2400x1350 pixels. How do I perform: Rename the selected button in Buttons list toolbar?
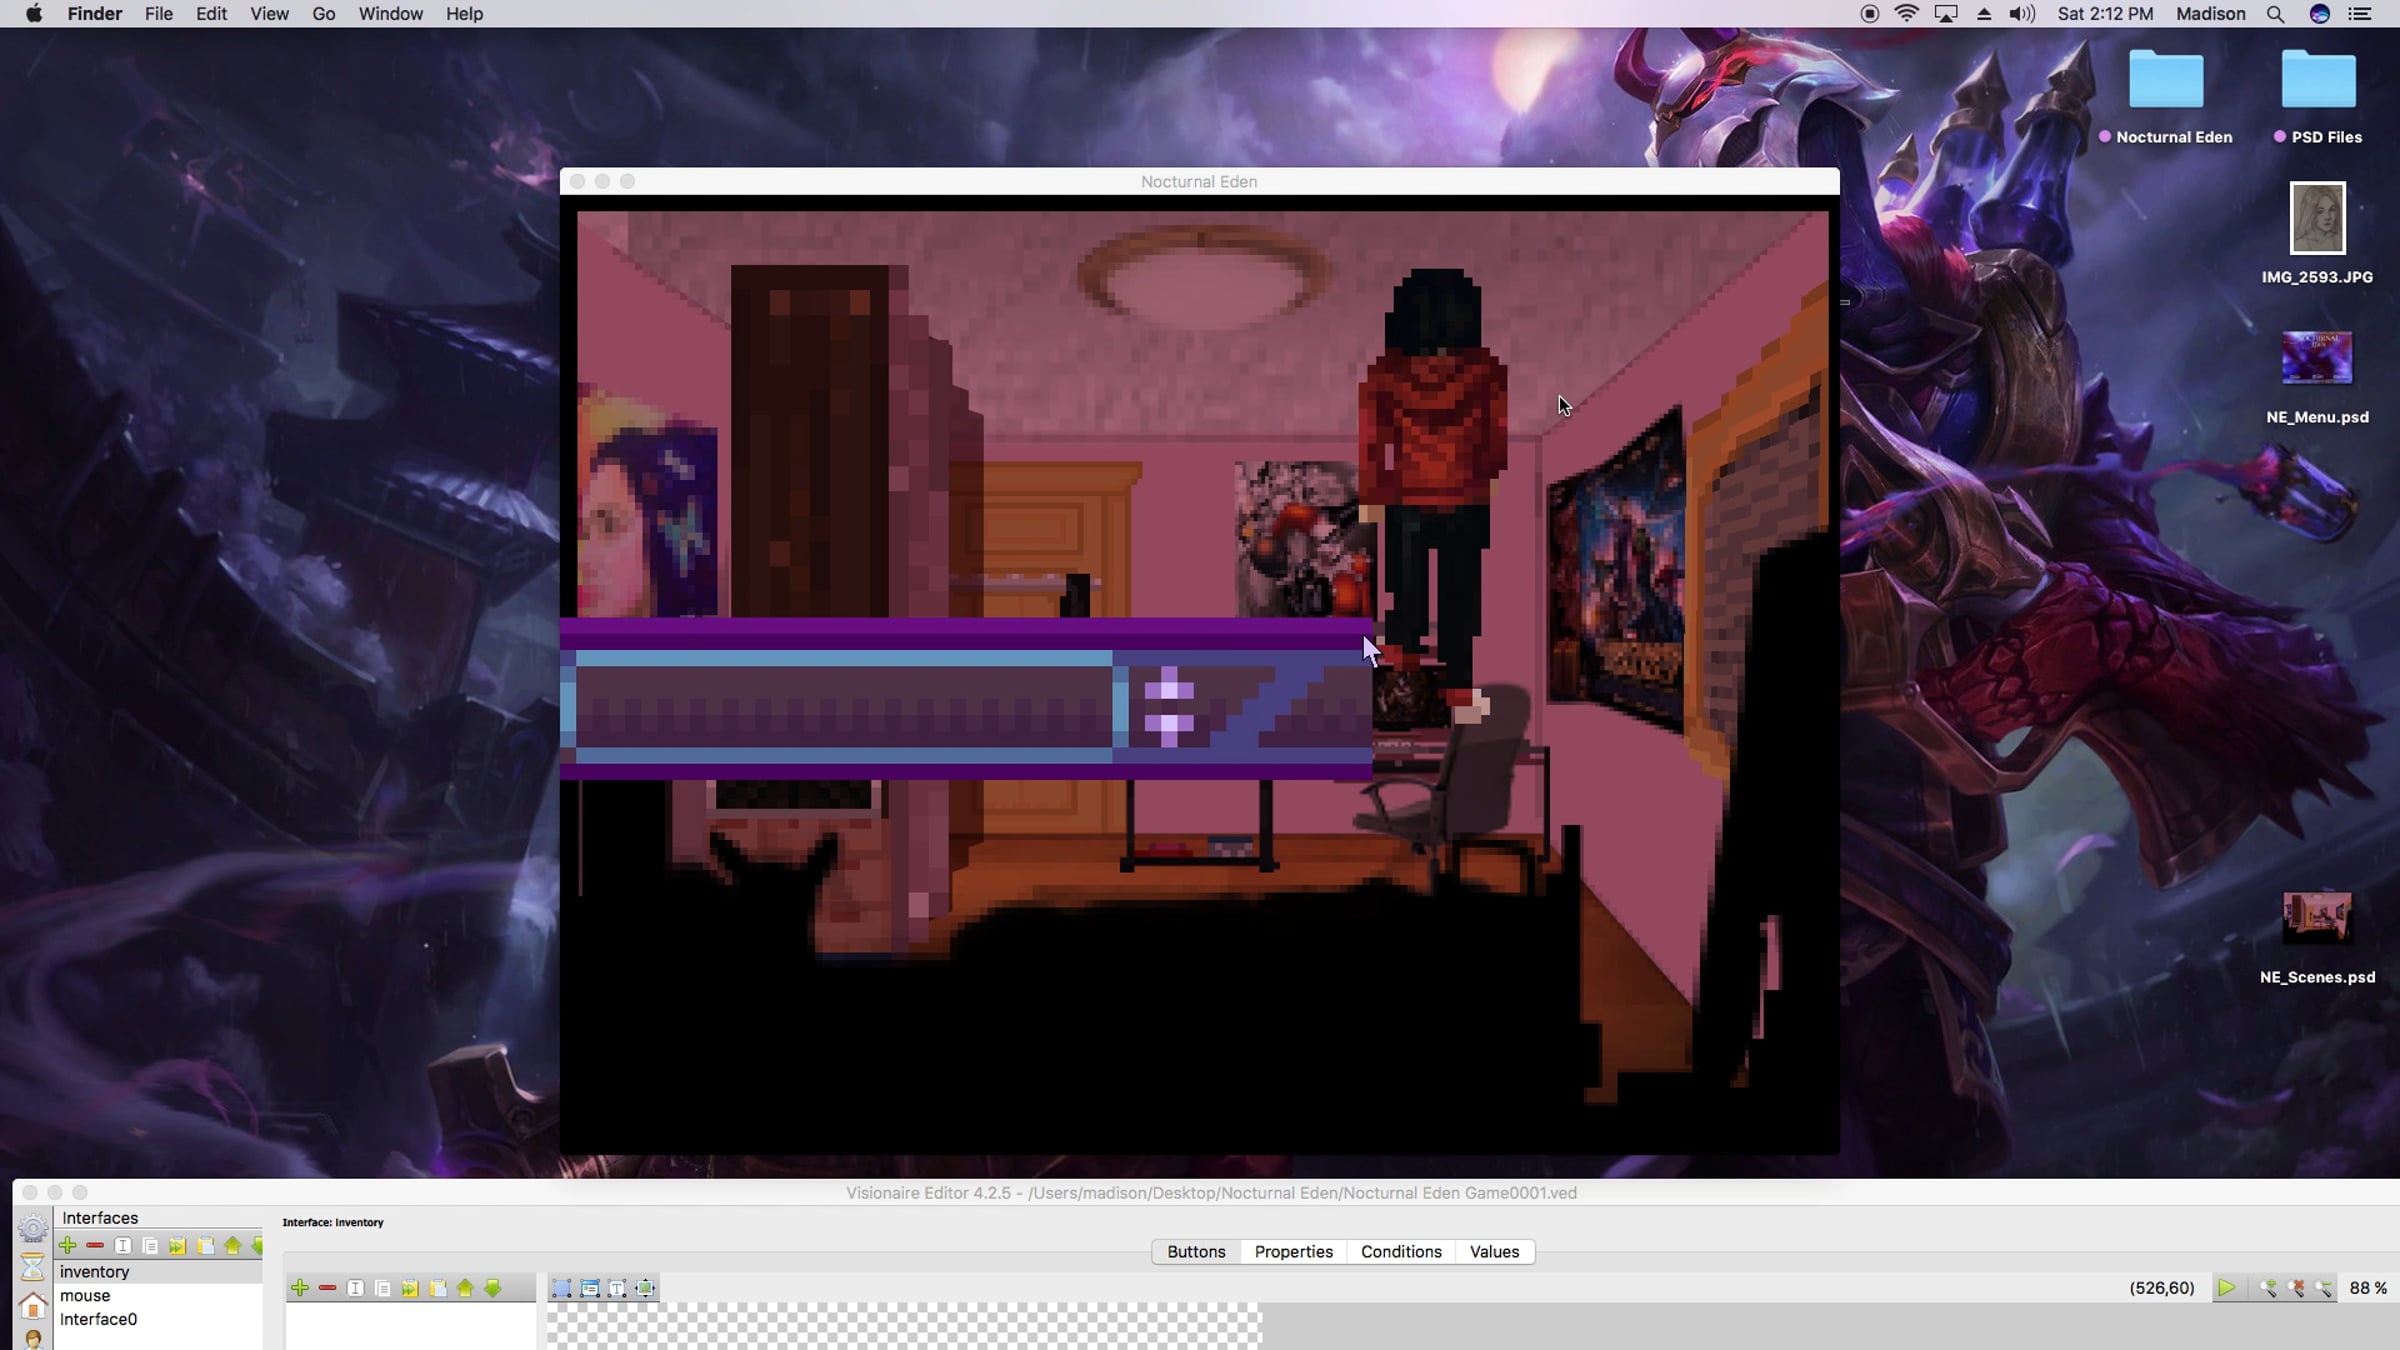pyautogui.click(x=355, y=1288)
